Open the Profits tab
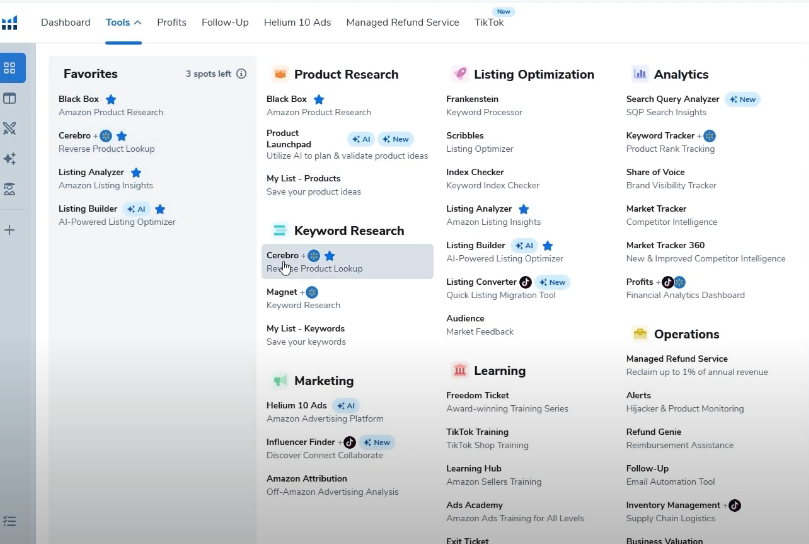Screen dimensions: 809x544 point(171,22)
